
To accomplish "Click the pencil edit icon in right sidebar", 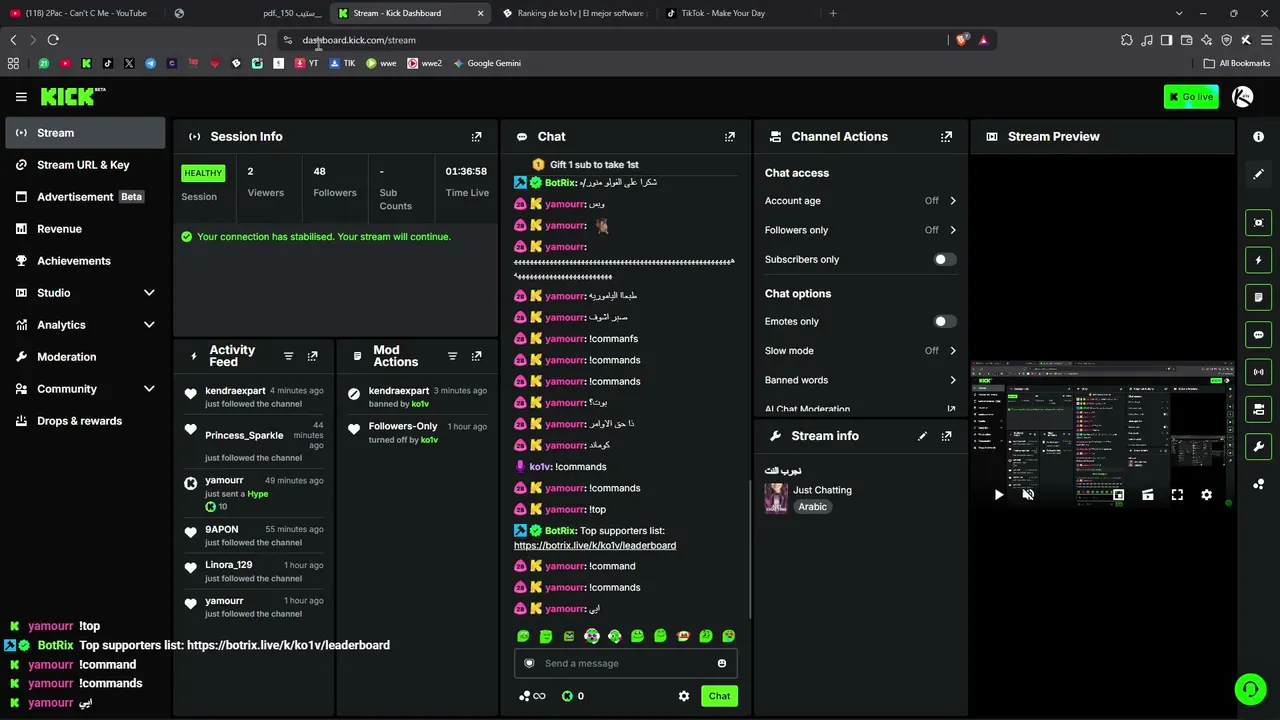I will pyautogui.click(x=1259, y=174).
